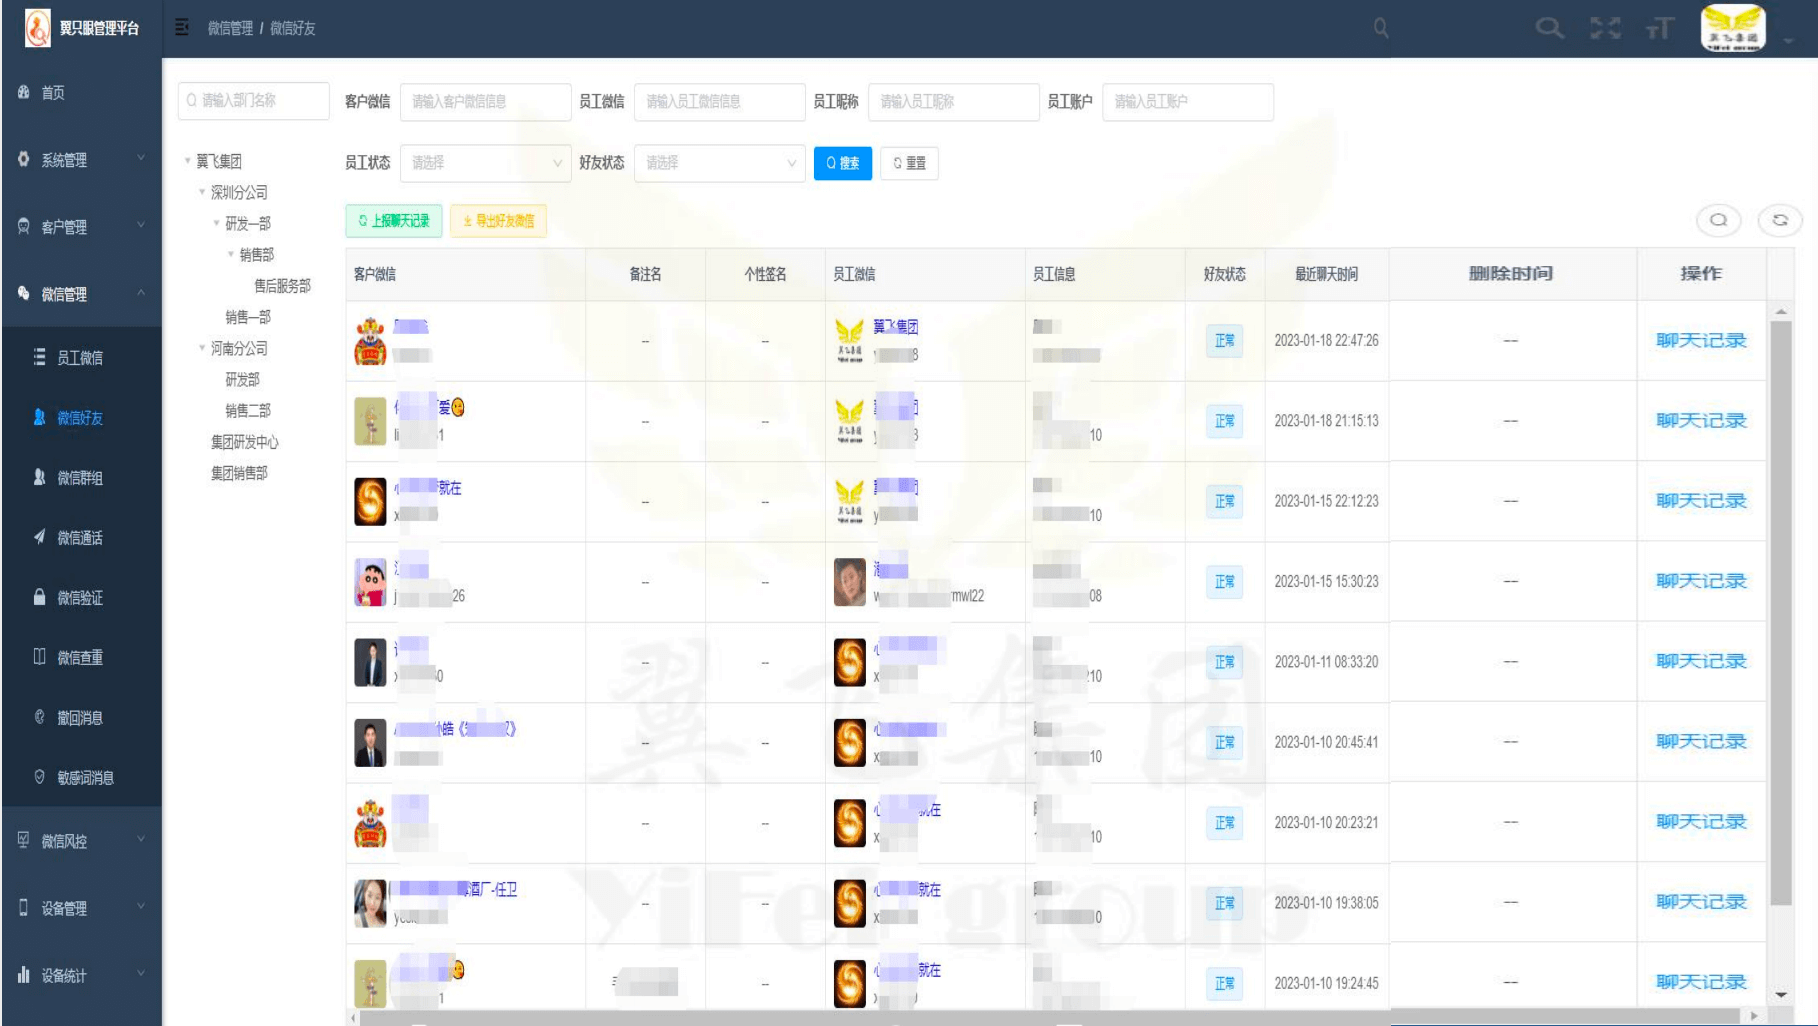Click the 微信风控 sidebar icon
Image resolution: width=1818 pixels, height=1026 pixels.
[24, 840]
